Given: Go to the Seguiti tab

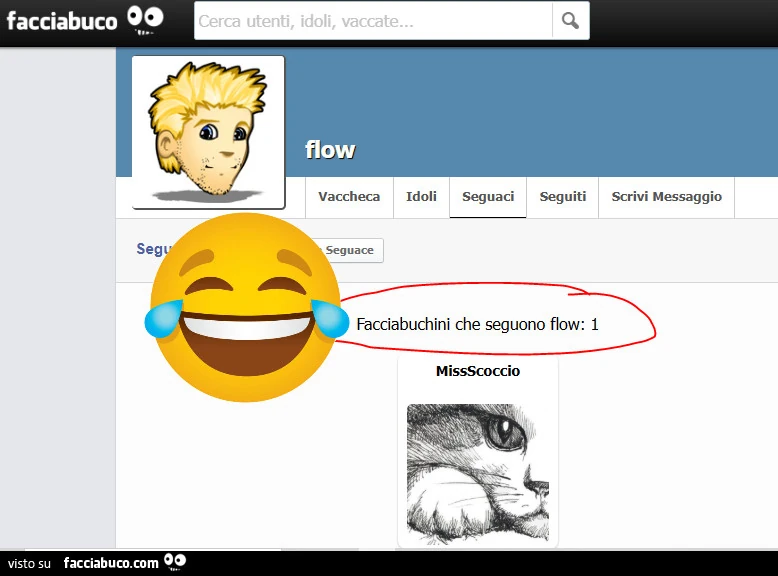Looking at the screenshot, I should (563, 197).
